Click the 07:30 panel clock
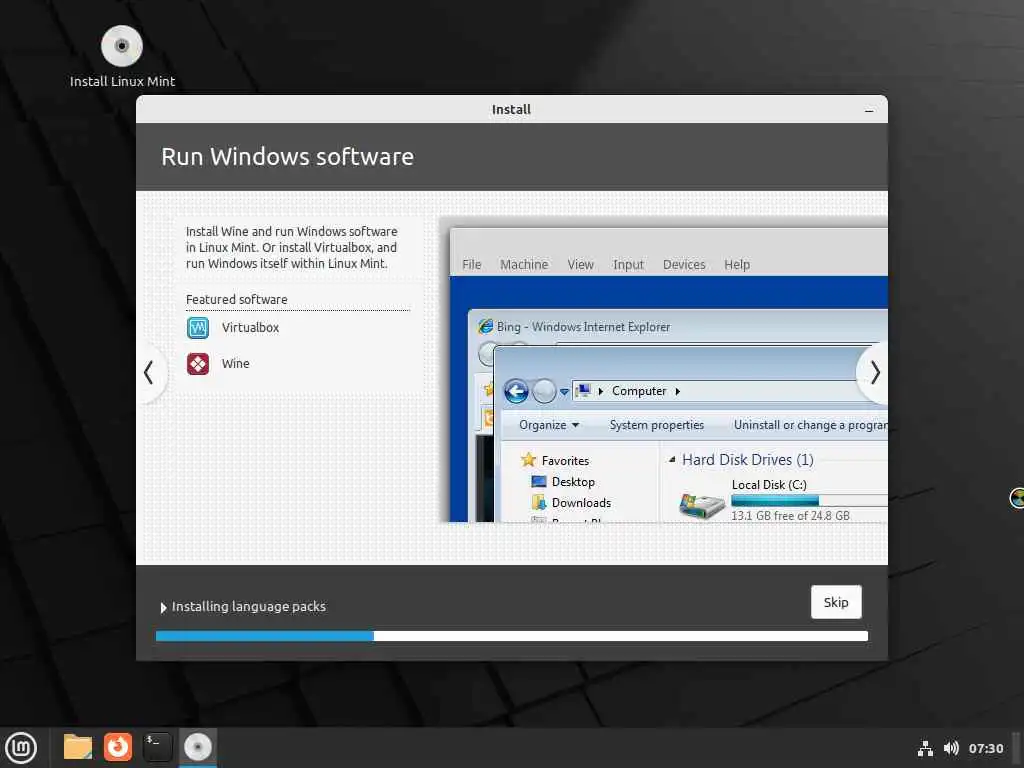The width and height of the screenshot is (1024, 768). pos(985,748)
